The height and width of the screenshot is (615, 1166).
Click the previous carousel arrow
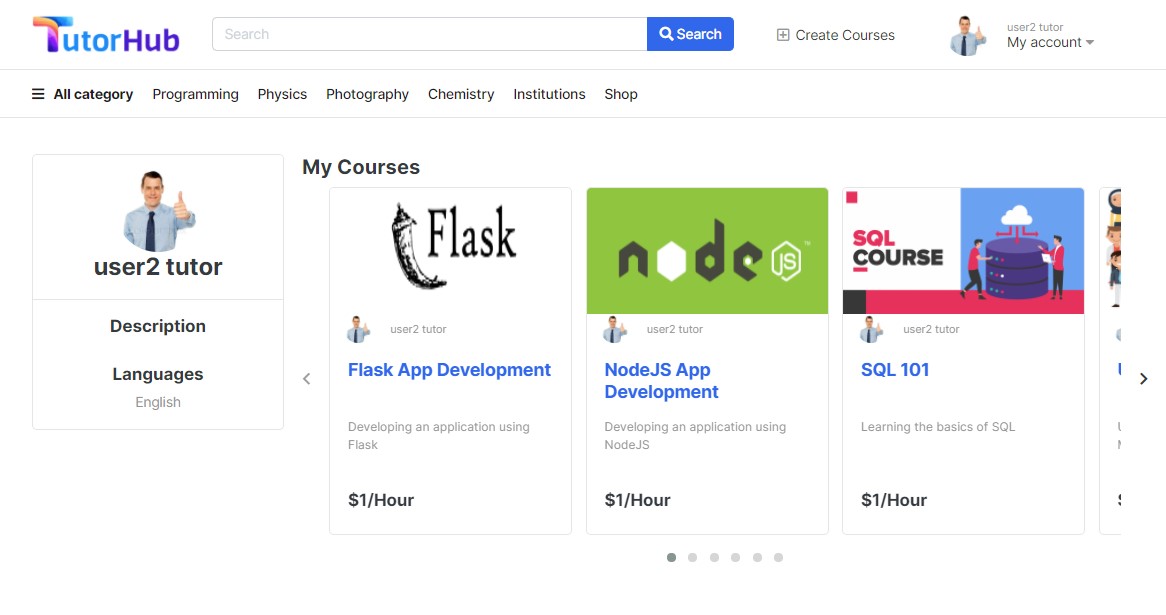pos(307,379)
